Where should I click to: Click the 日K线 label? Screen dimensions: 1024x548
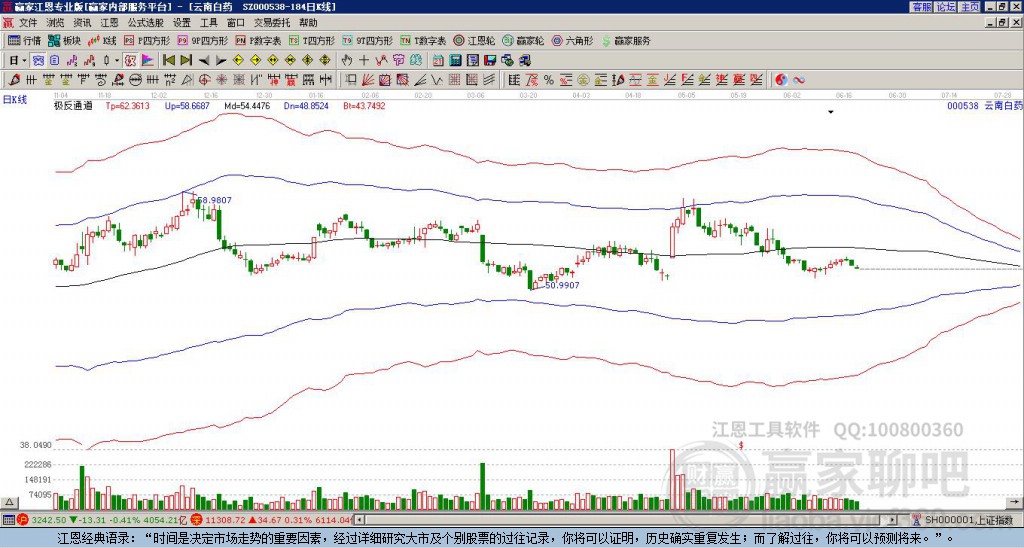(x=15, y=99)
